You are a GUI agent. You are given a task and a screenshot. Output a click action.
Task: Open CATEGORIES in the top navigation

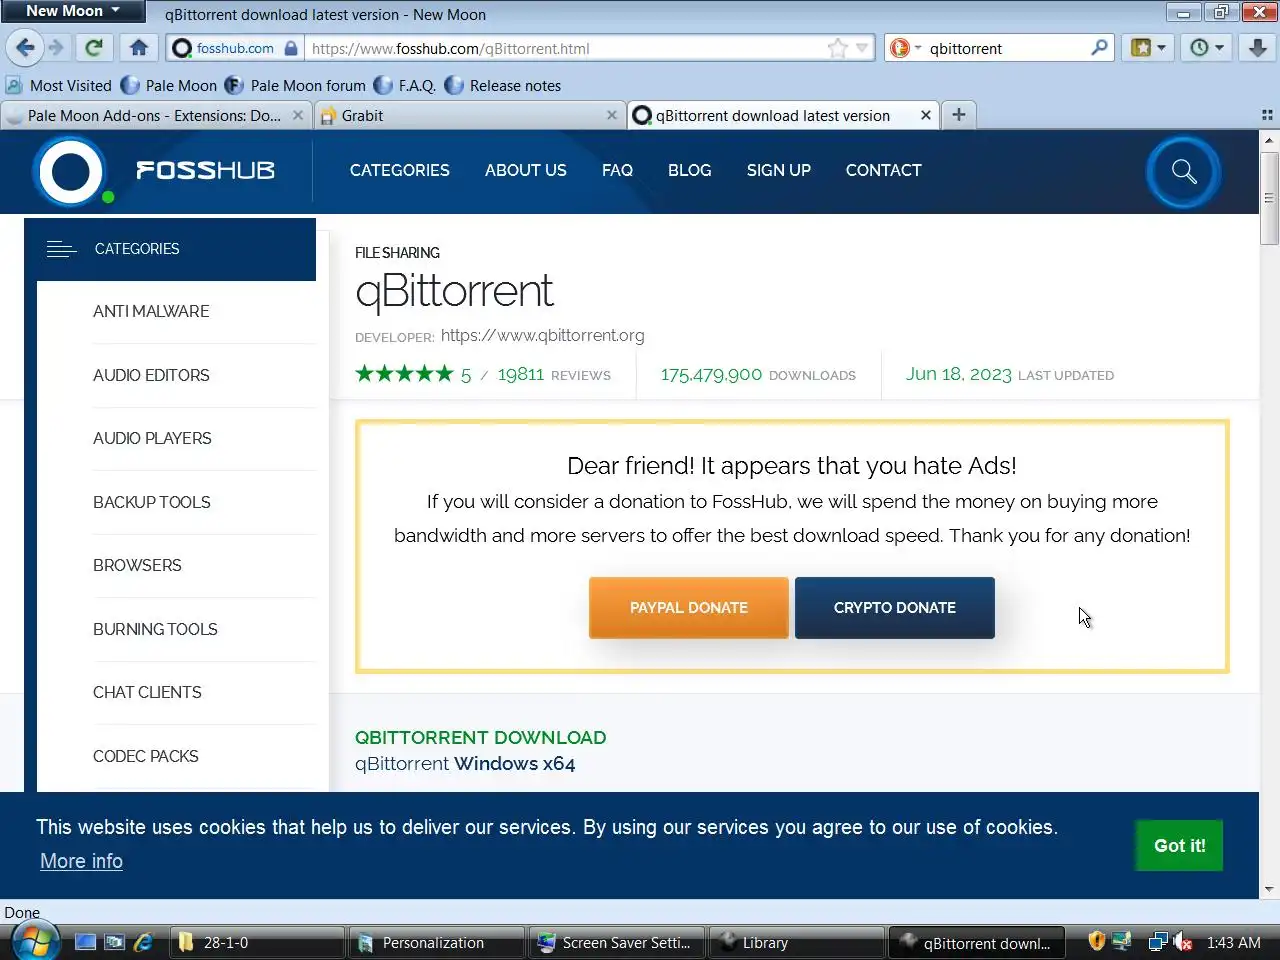point(400,171)
